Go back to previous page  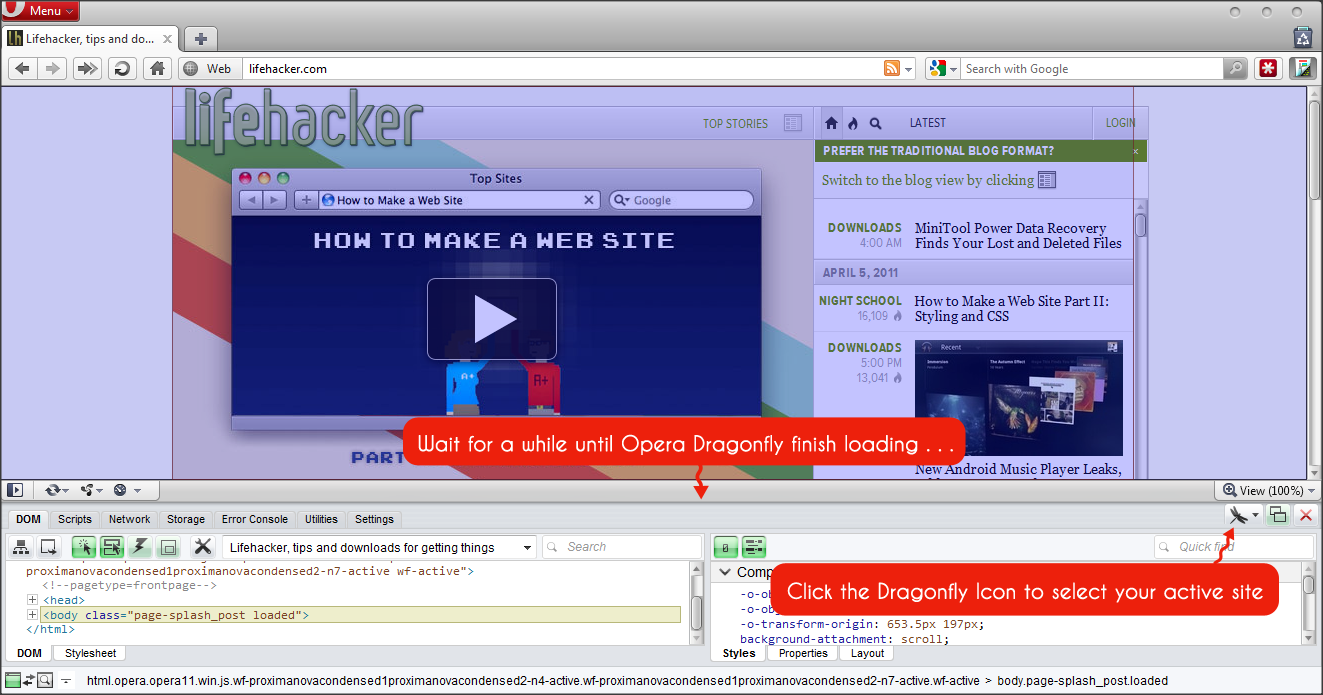[23, 69]
